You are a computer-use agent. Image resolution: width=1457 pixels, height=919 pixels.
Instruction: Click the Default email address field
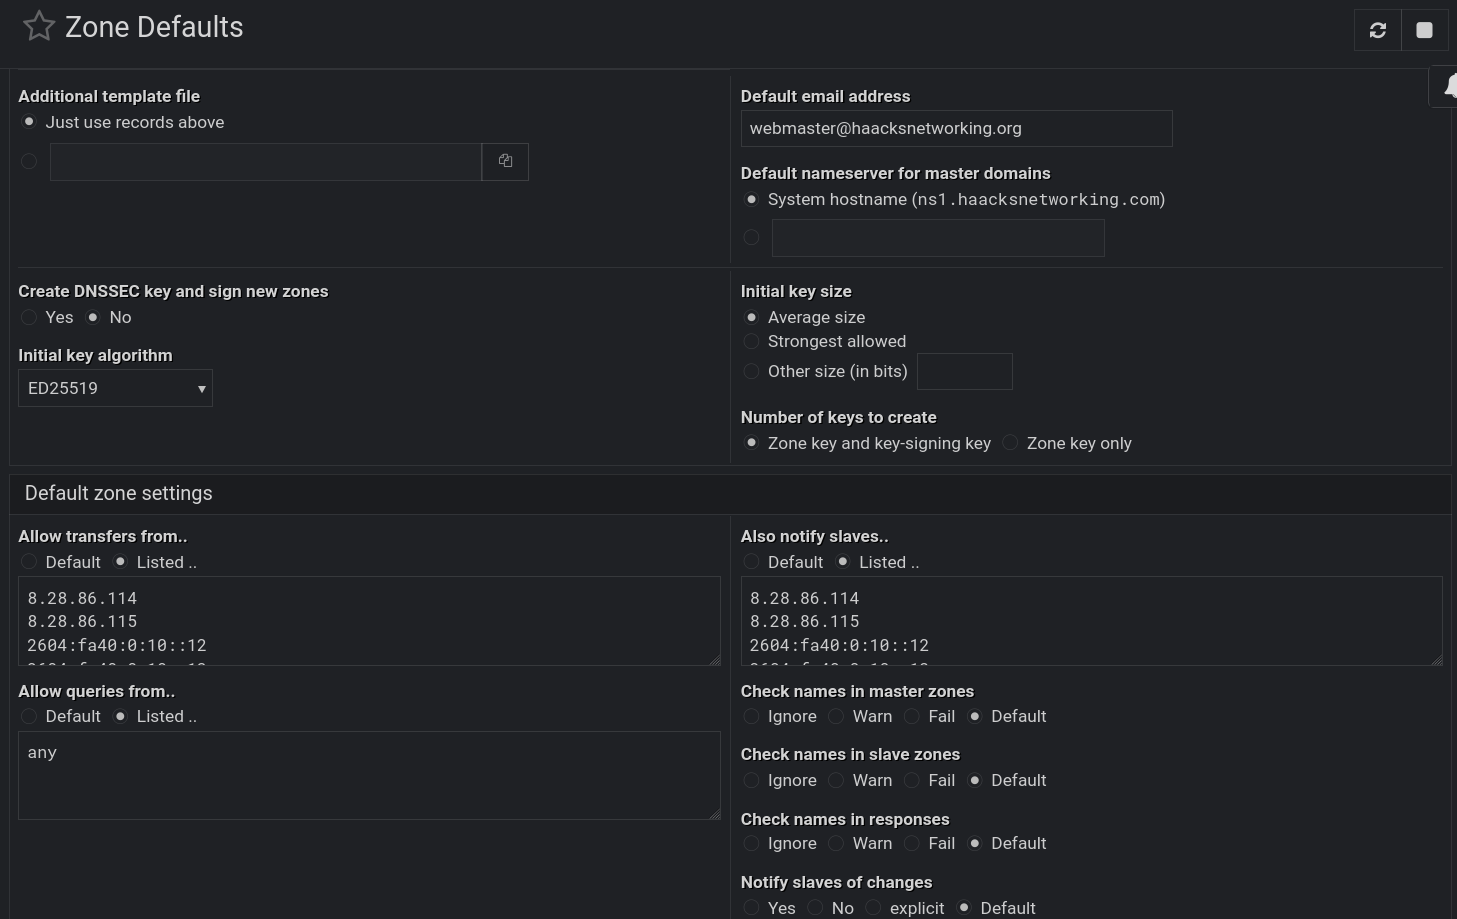point(955,129)
